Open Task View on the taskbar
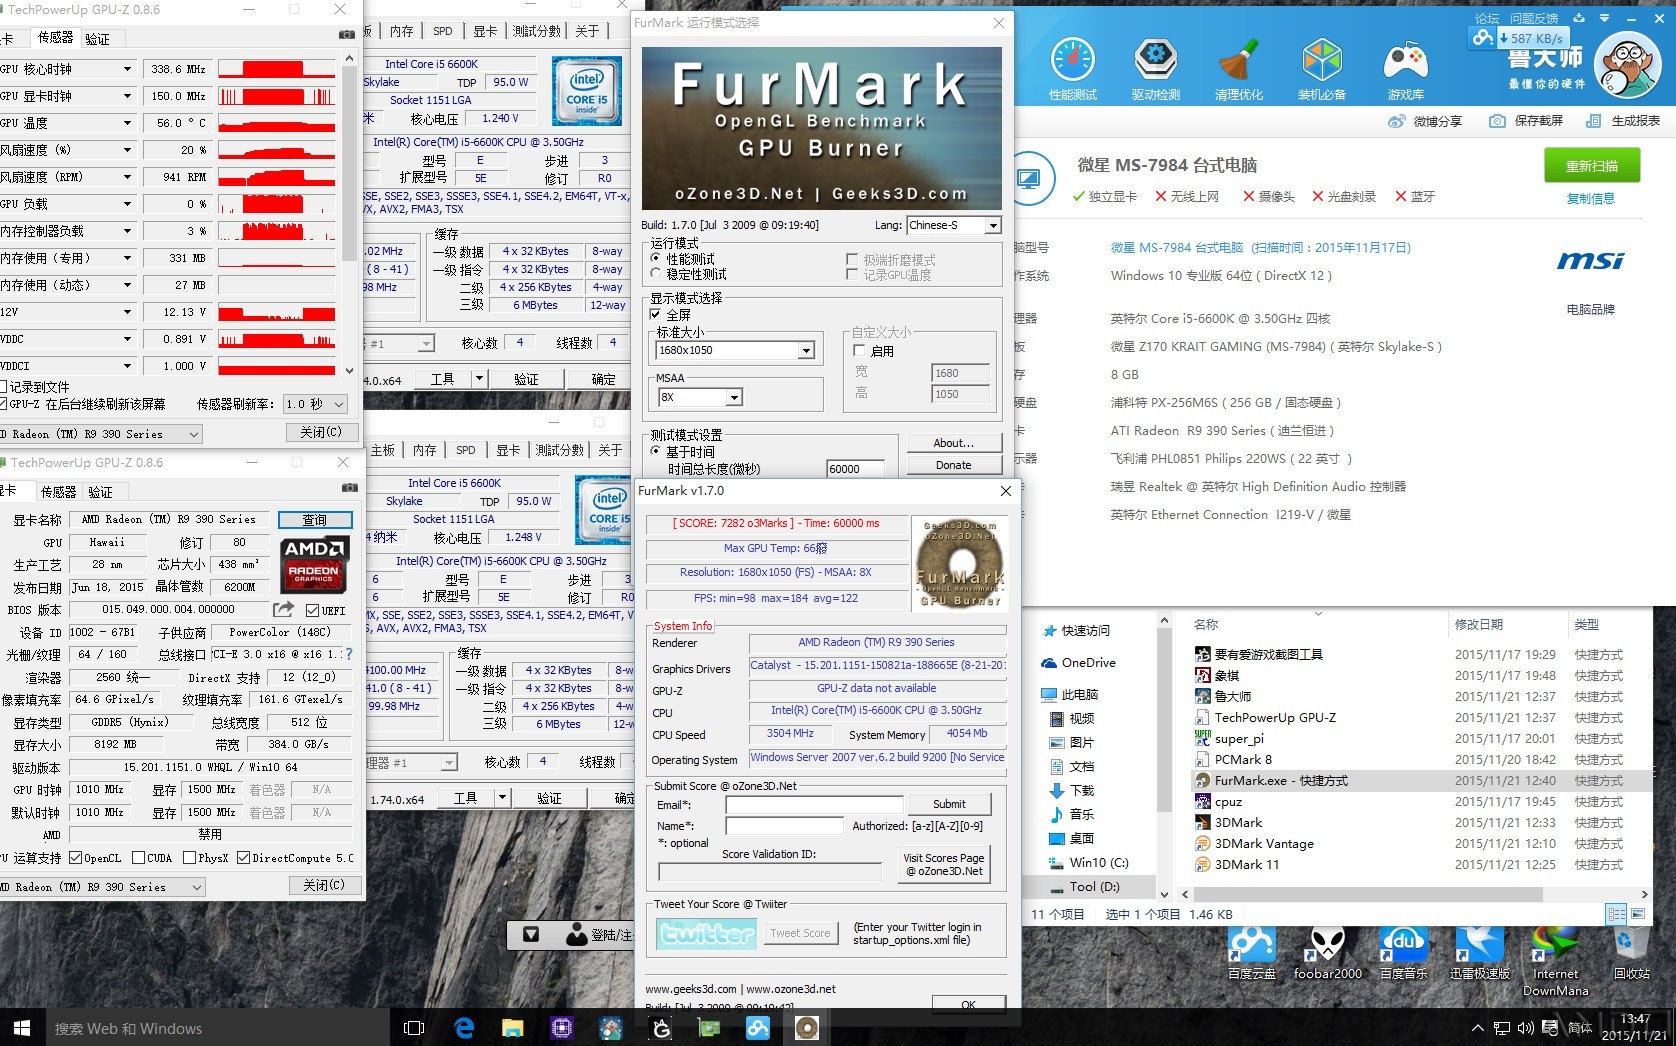 tap(414, 1027)
